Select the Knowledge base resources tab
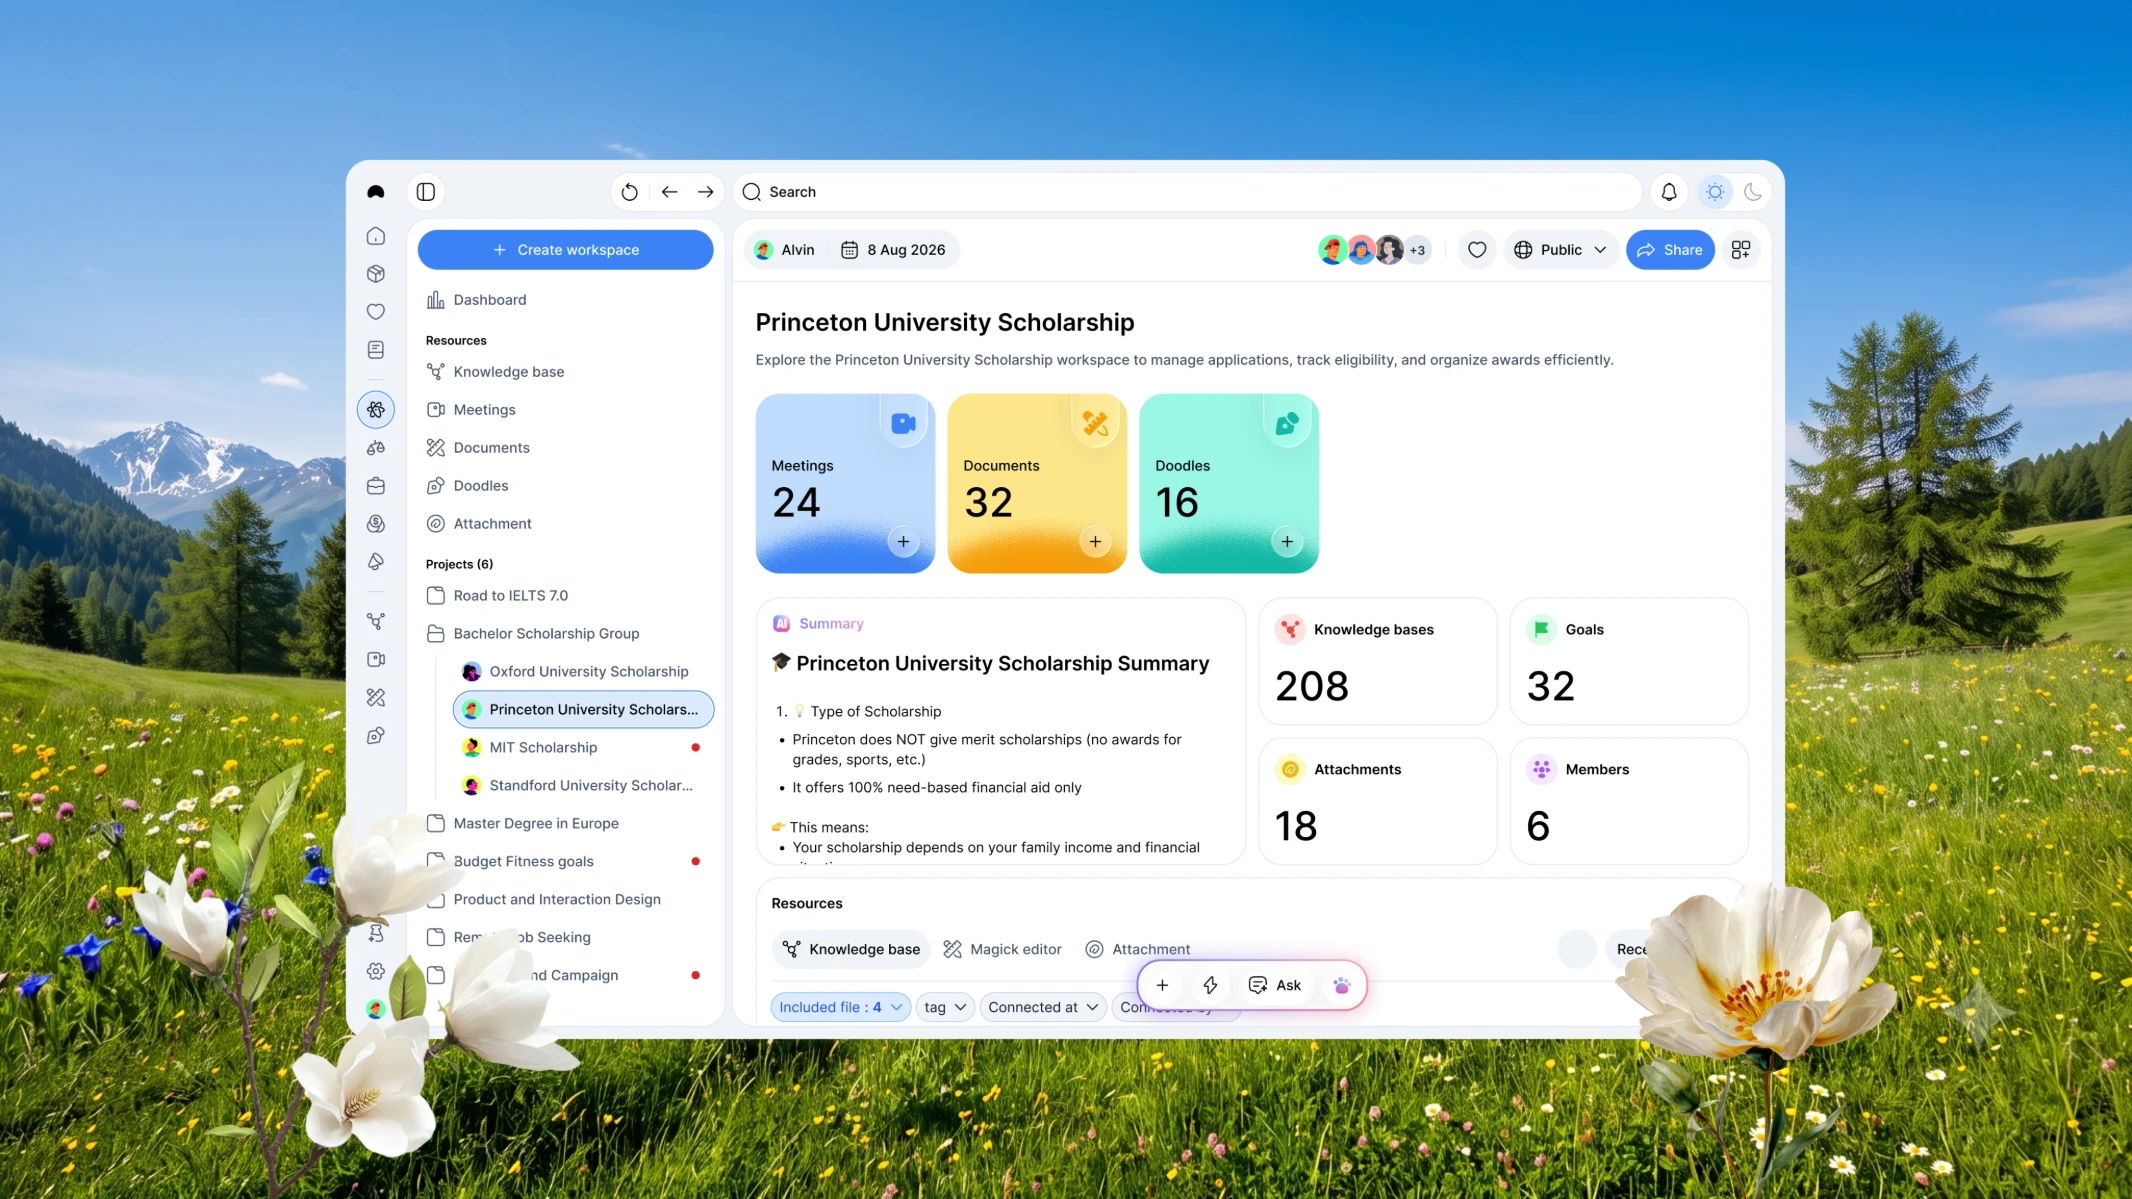 pyautogui.click(x=851, y=950)
